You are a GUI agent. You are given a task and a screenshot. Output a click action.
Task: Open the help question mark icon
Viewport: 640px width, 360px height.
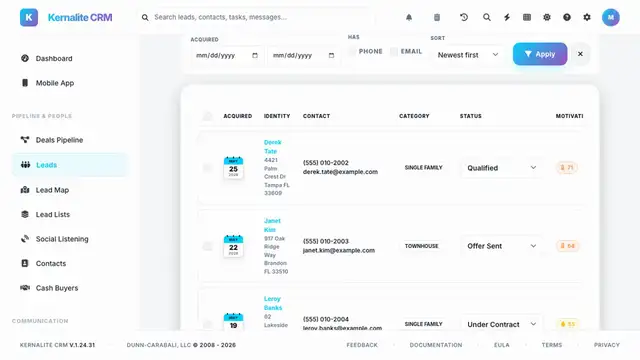click(x=567, y=18)
